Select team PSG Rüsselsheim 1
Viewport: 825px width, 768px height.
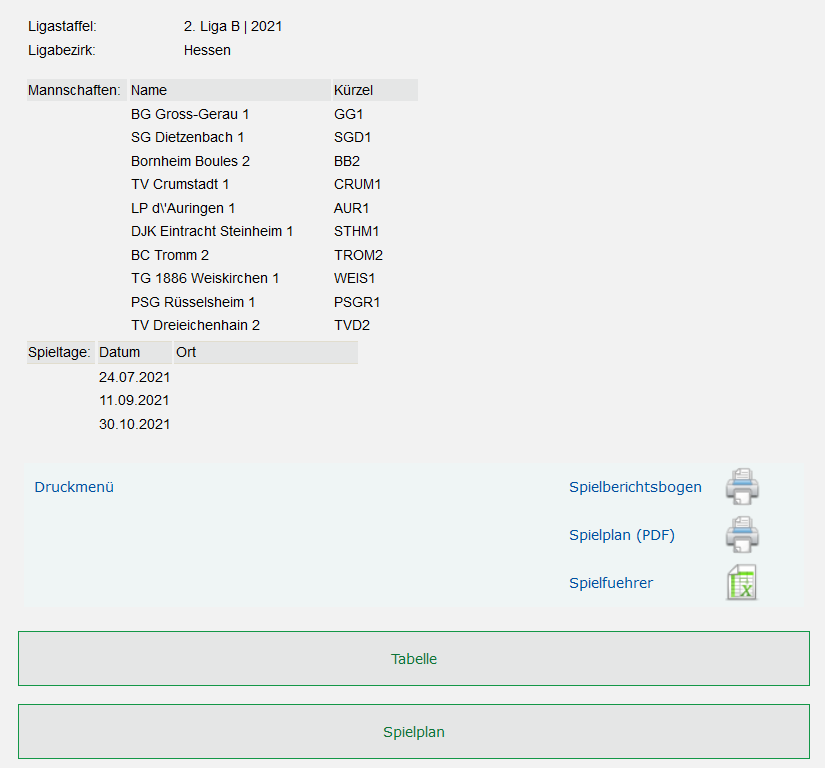193,301
